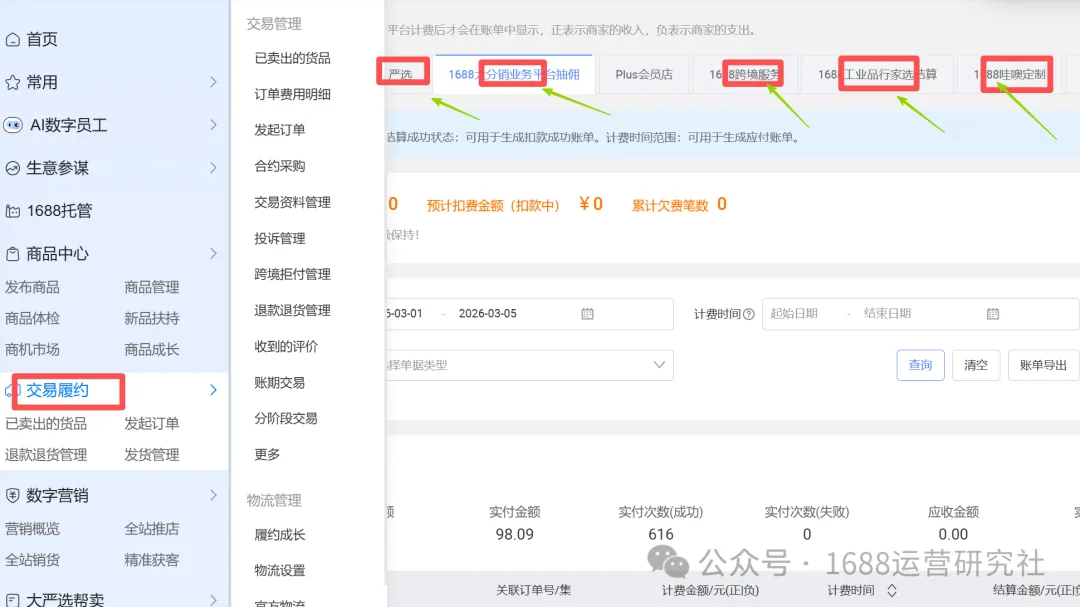Click 发货管理 under 交易履约

coord(152,455)
